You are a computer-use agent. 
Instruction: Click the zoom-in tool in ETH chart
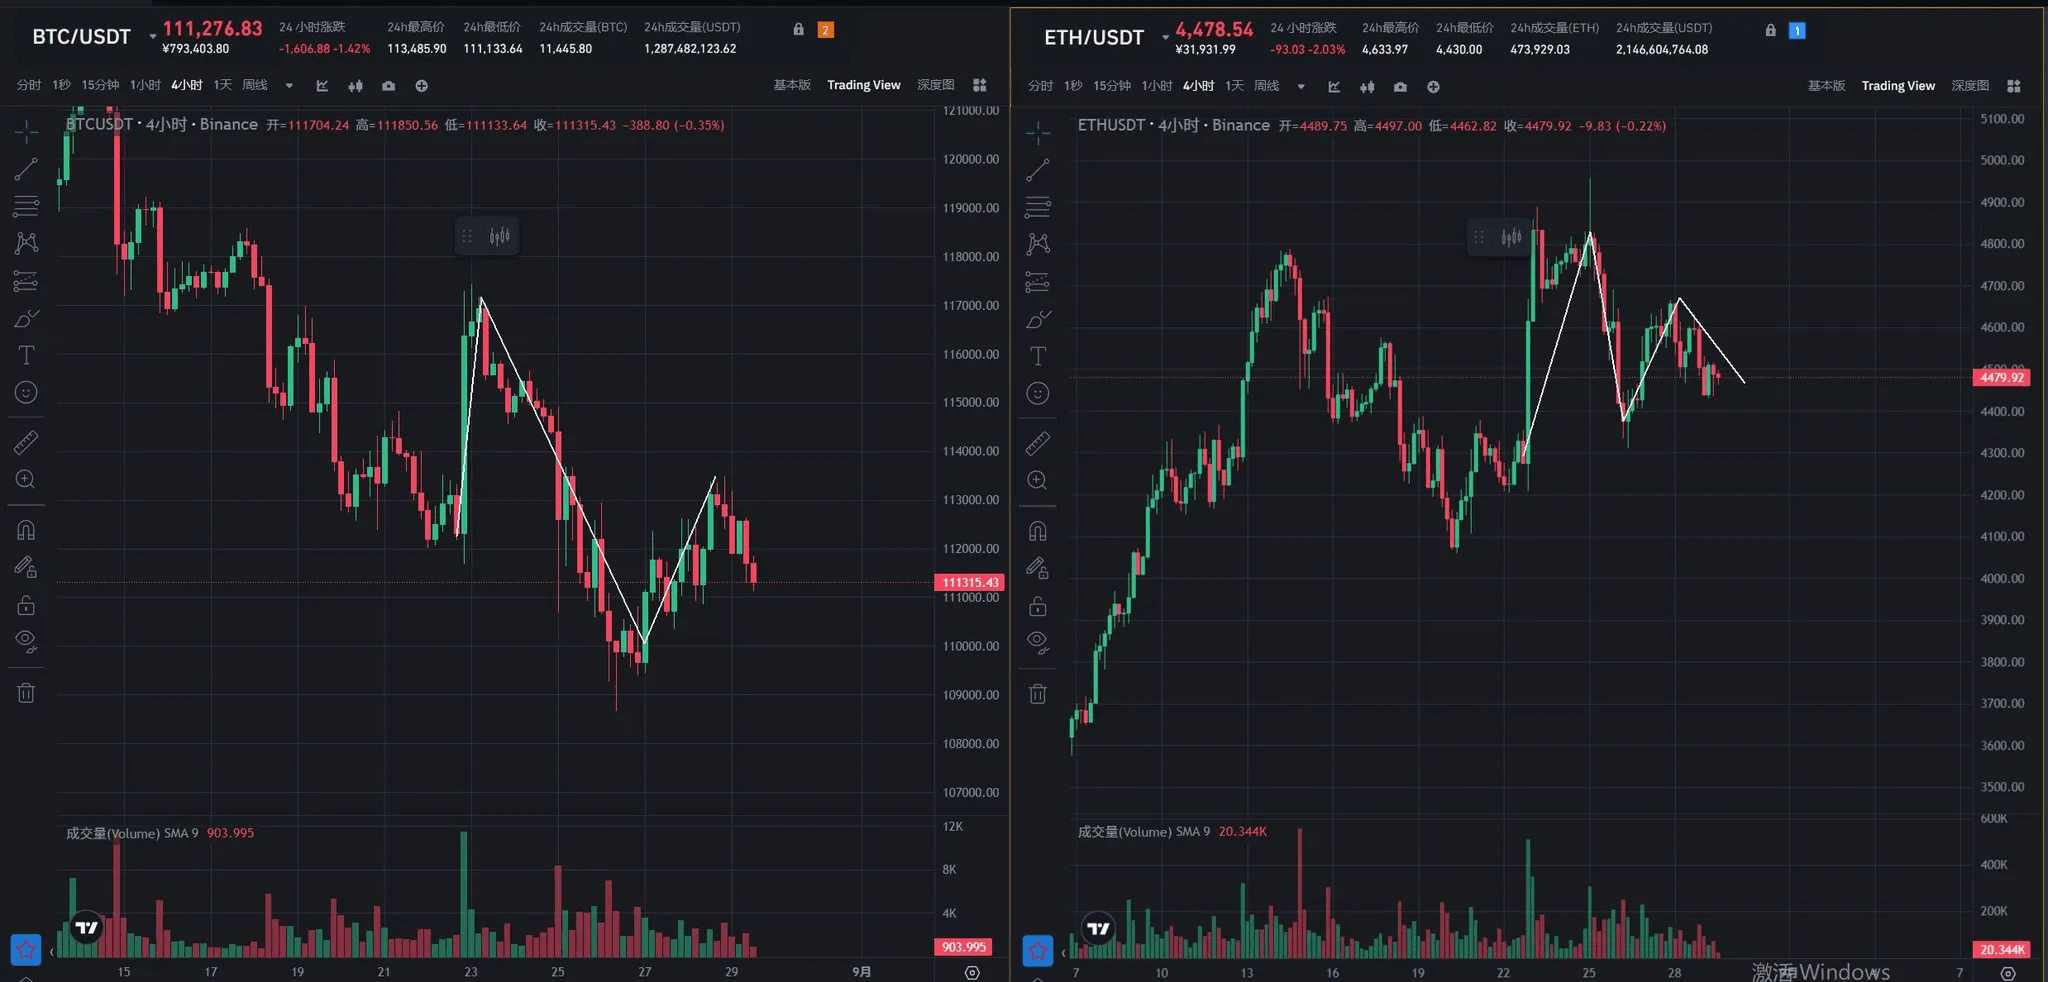pos(1038,481)
